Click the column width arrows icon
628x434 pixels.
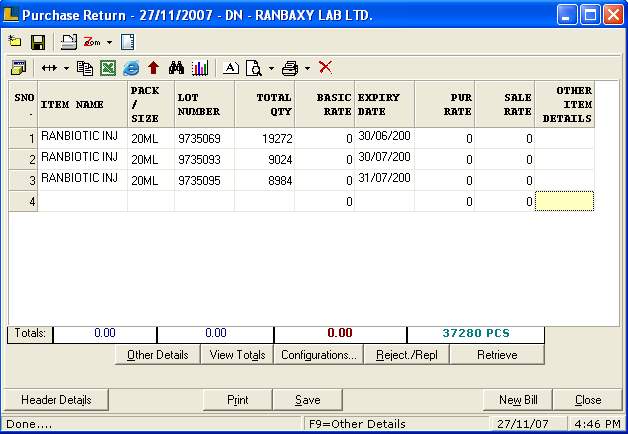(49, 68)
